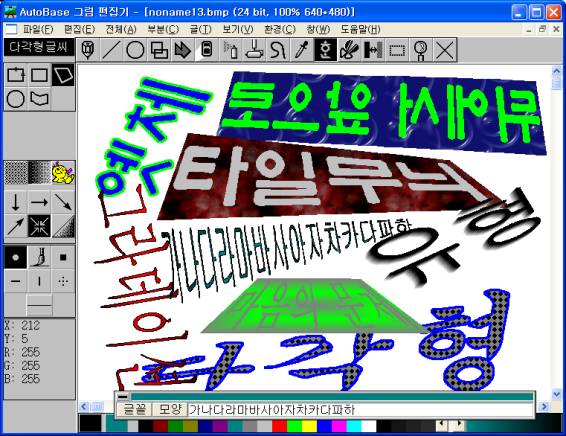The width and height of the screenshot is (566, 436).
Task: Click the 글꼴 font button
Action: (x=135, y=410)
